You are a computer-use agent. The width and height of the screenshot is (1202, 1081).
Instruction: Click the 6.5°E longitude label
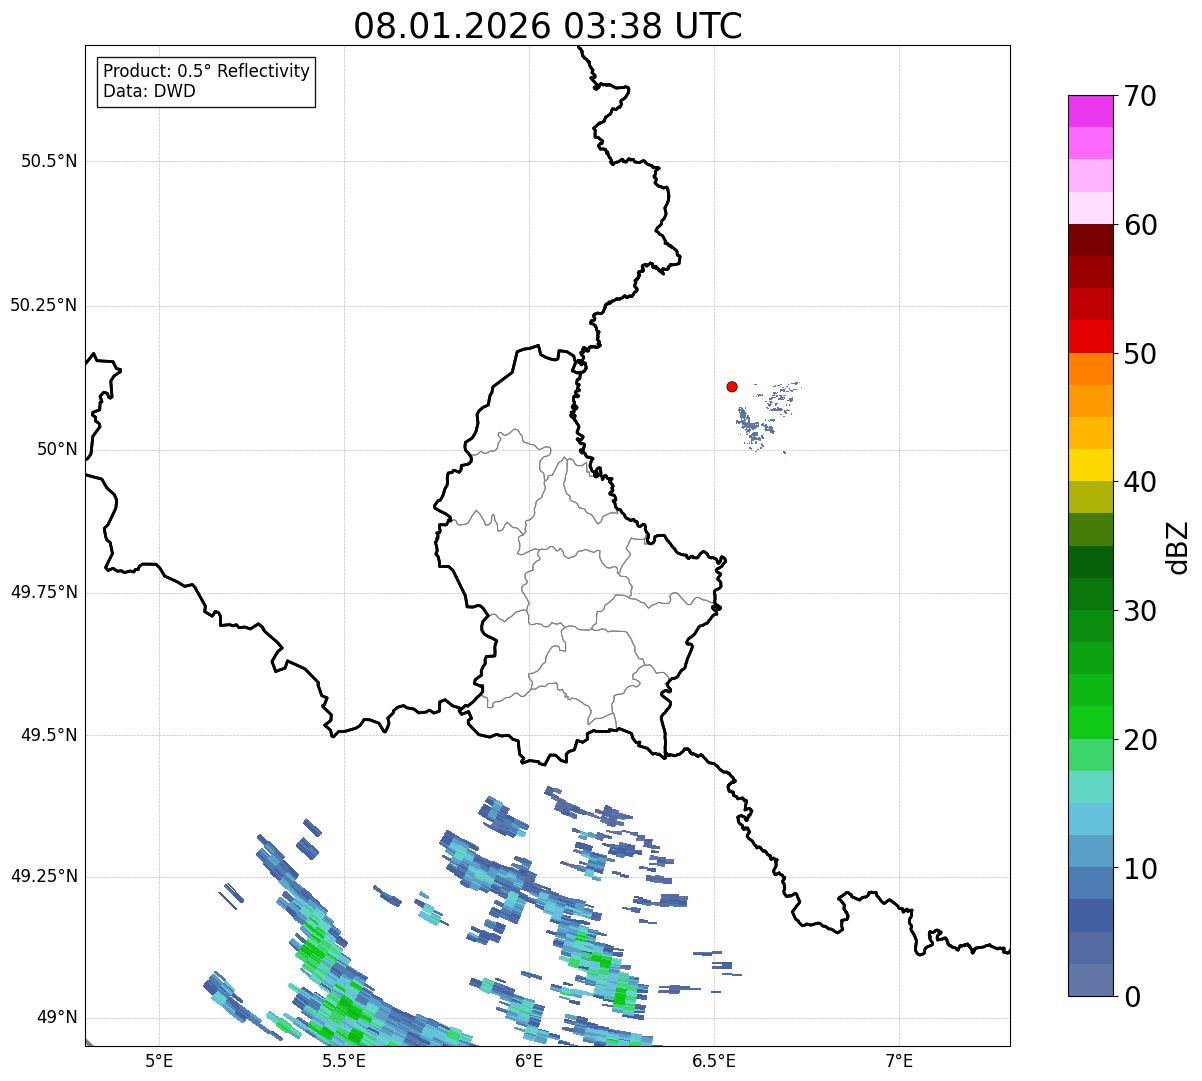pos(714,1061)
